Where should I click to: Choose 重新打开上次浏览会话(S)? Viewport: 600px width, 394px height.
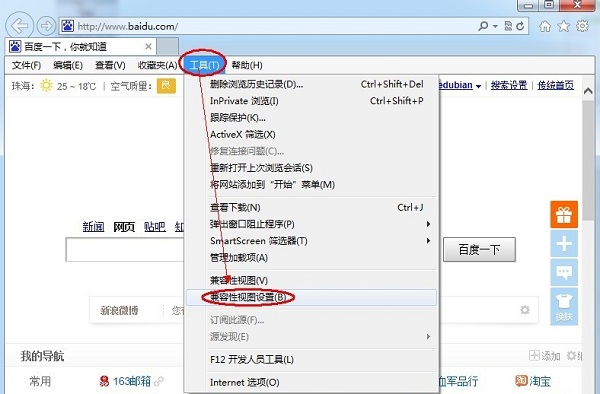(x=311, y=168)
